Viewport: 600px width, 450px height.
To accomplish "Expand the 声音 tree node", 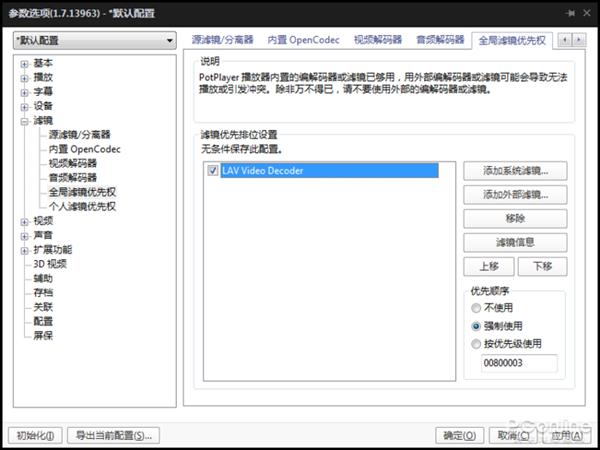I will (24, 236).
